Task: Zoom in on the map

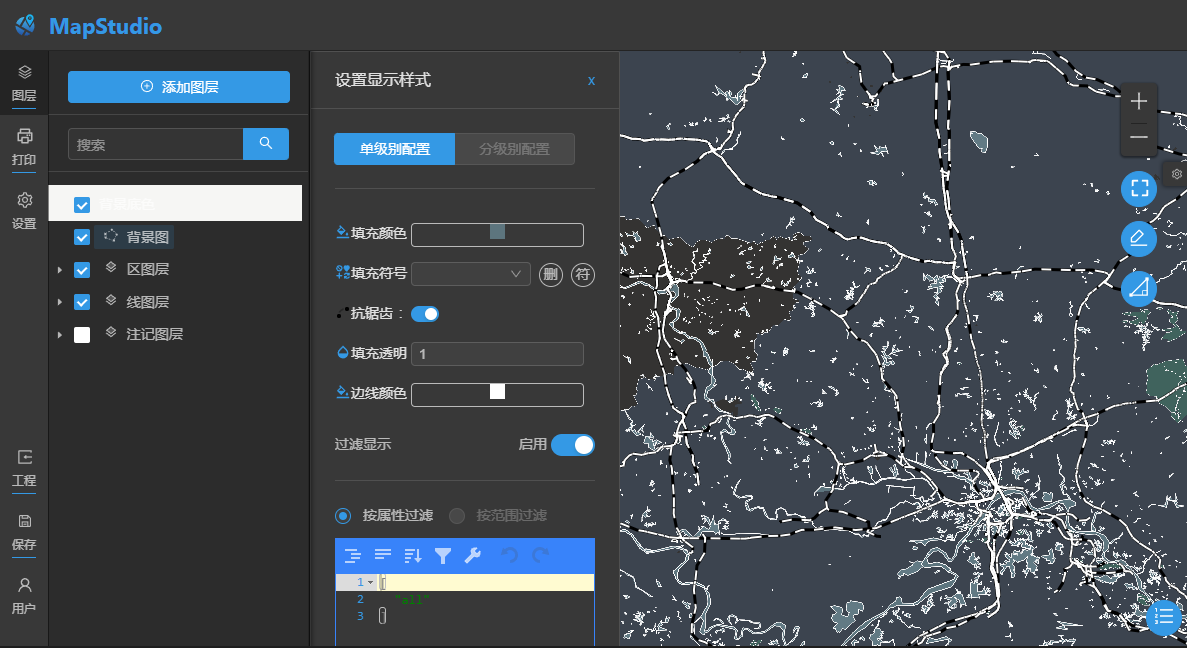Action: point(1139,101)
